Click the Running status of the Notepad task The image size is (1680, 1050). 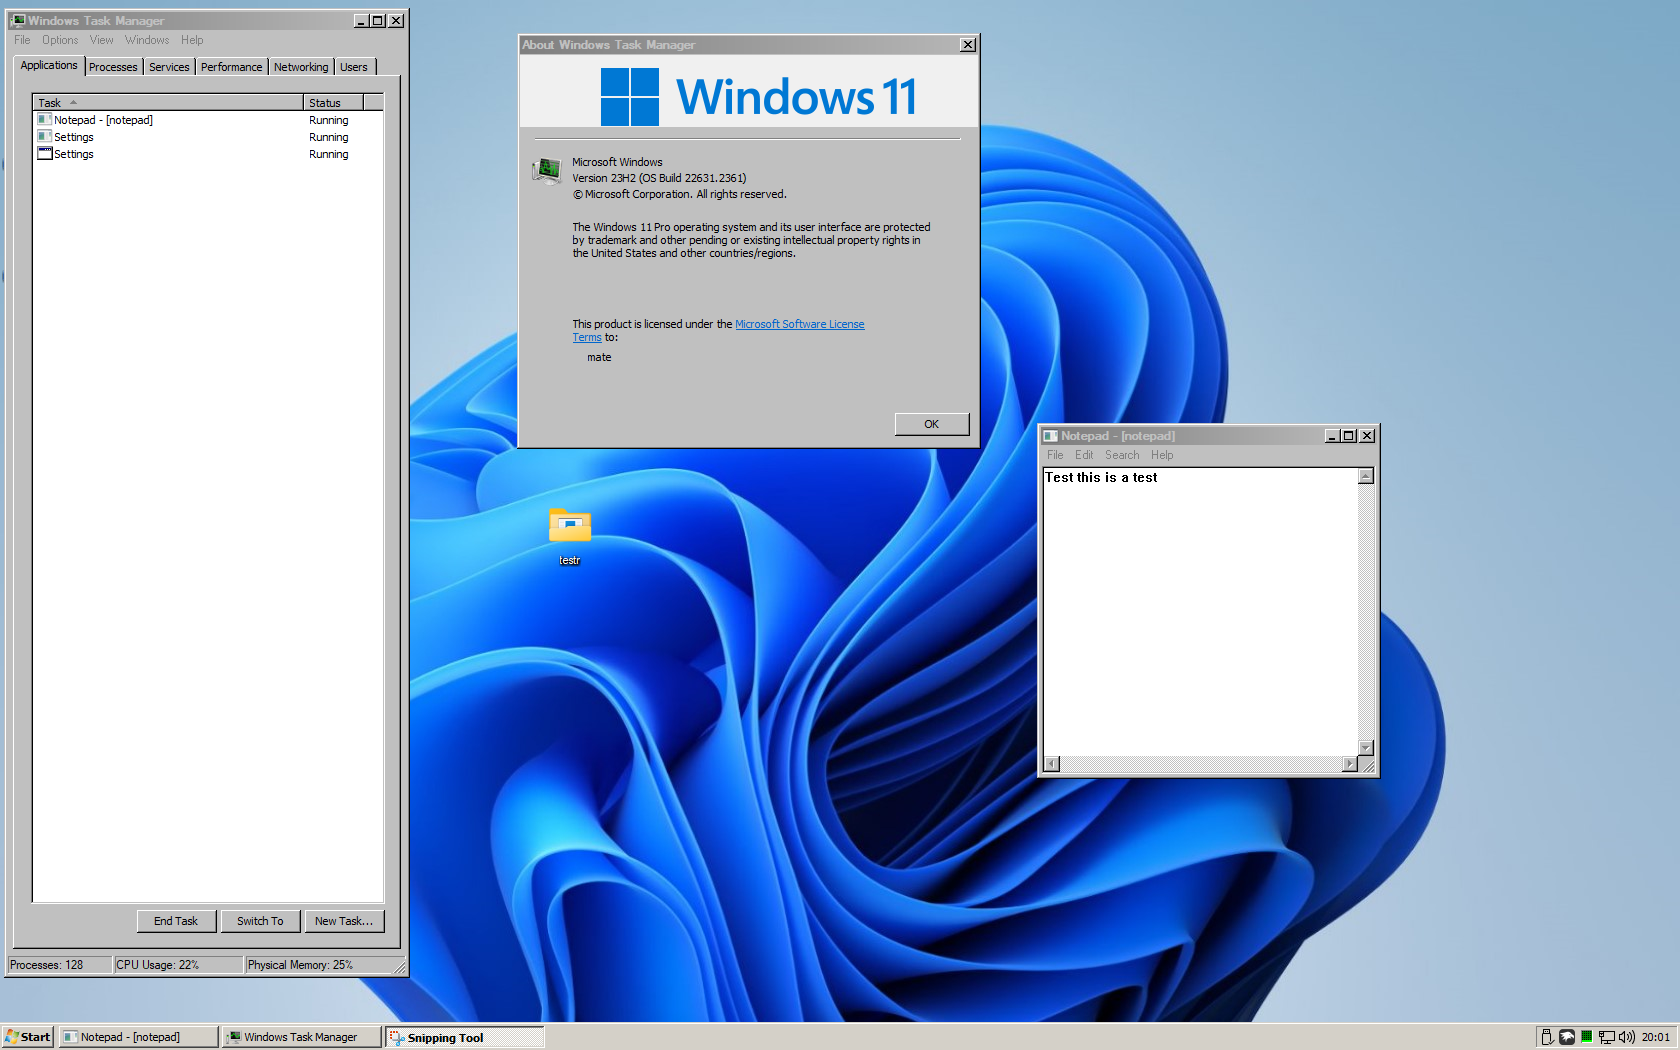pyautogui.click(x=329, y=120)
